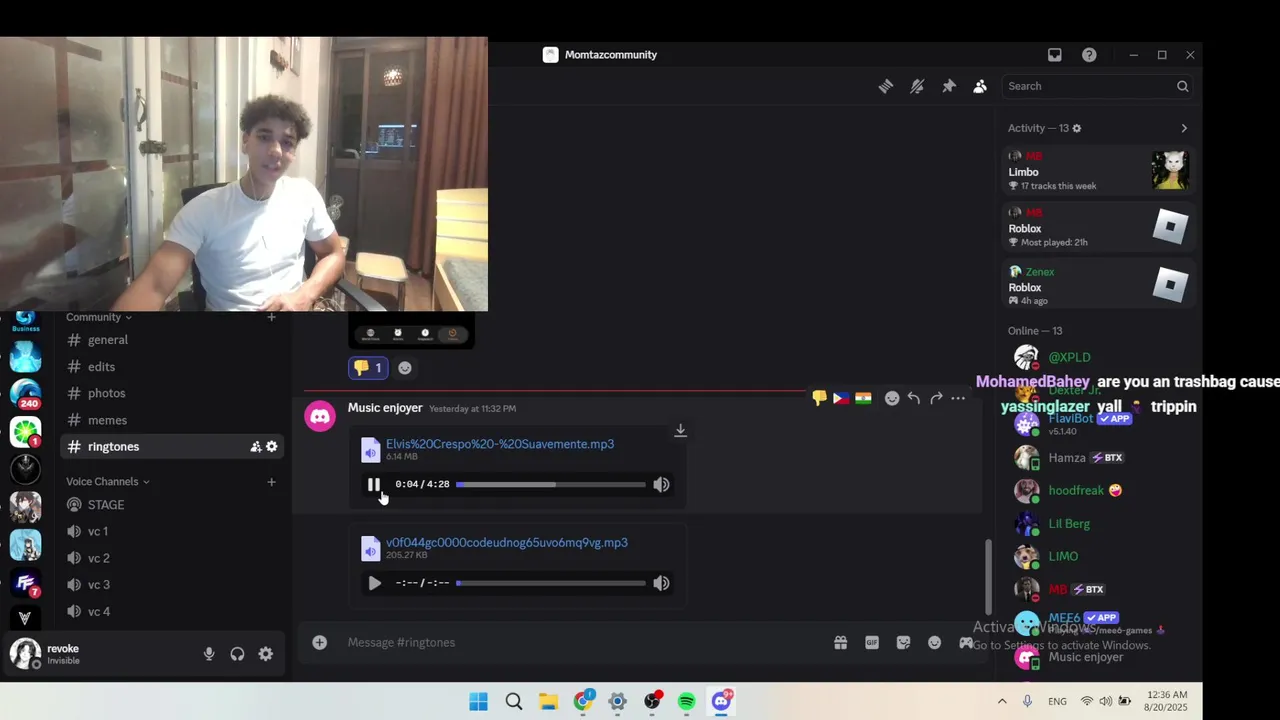Click the progress bar of v0f044gc0000 audio
The width and height of the screenshot is (1280, 720).
pos(551,583)
